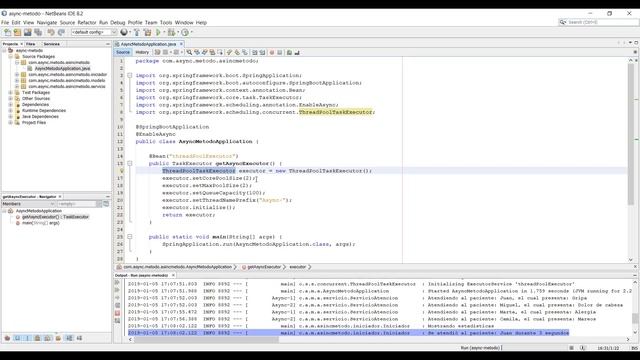The height and width of the screenshot is (360, 640).
Task: Click the green Run Project icon
Action: [158, 32]
